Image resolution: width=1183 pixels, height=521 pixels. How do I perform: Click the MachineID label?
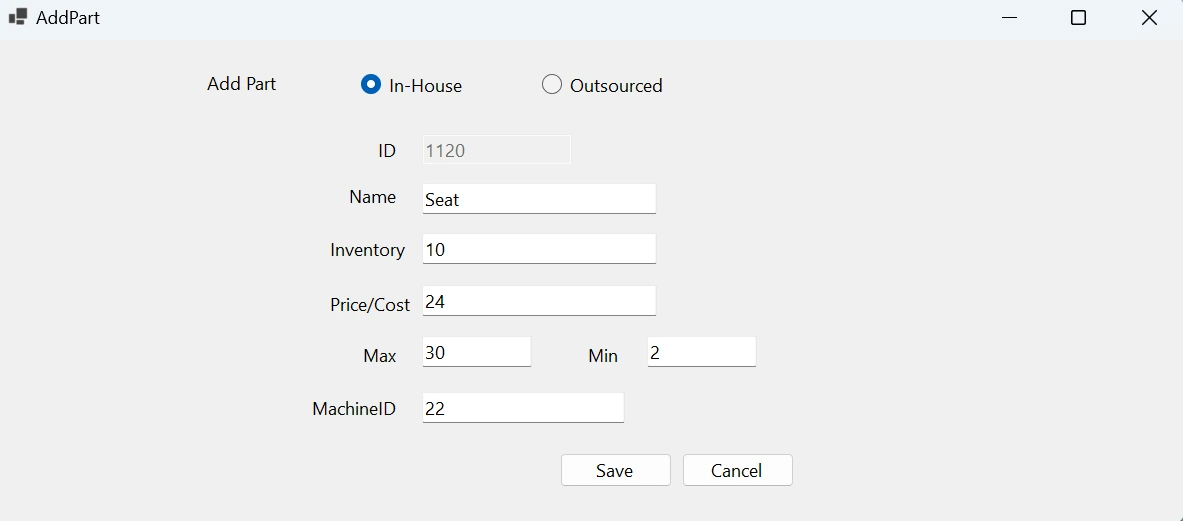point(354,409)
